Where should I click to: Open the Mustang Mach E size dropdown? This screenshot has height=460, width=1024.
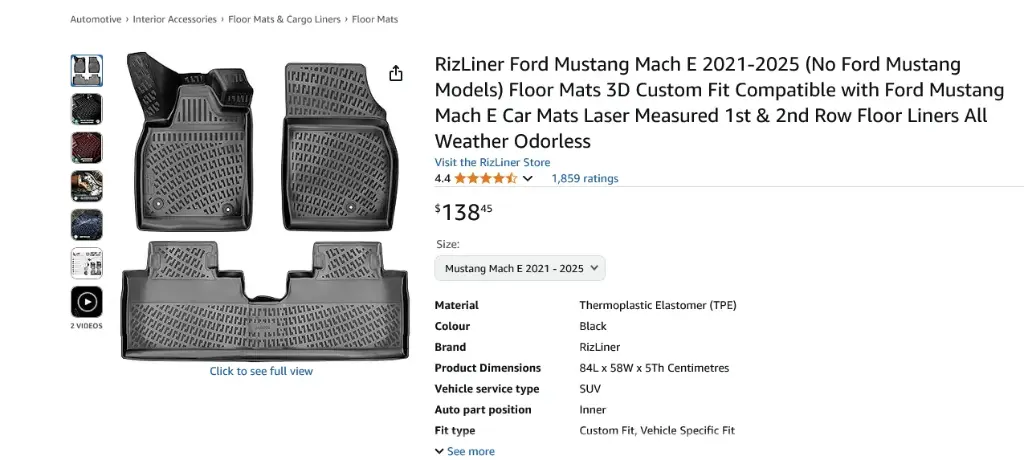tap(520, 268)
